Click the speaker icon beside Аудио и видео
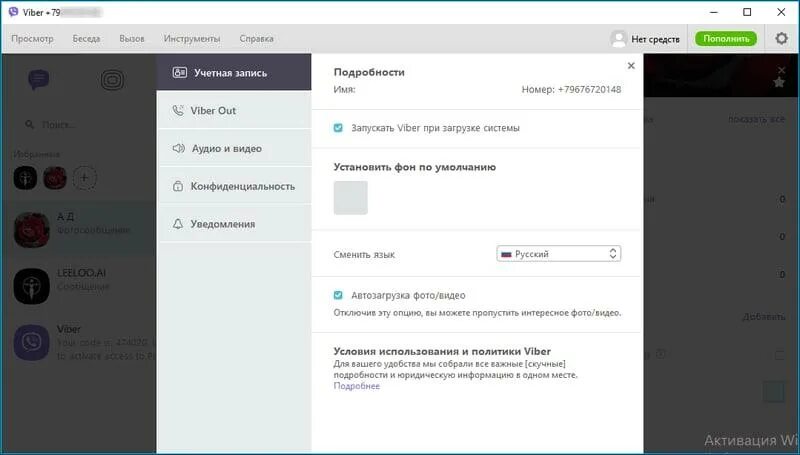This screenshot has height=455, width=800. (x=178, y=148)
